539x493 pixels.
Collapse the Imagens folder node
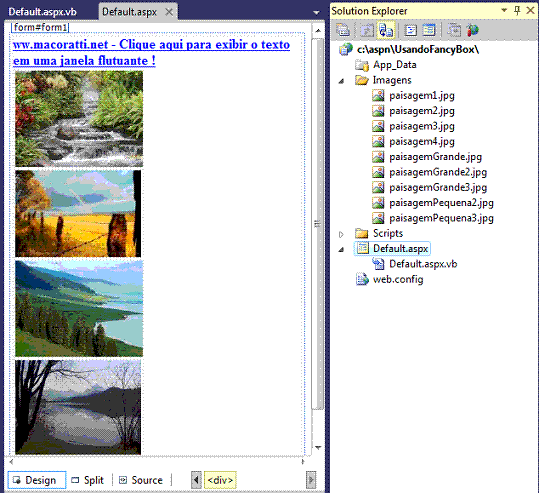pos(341,81)
